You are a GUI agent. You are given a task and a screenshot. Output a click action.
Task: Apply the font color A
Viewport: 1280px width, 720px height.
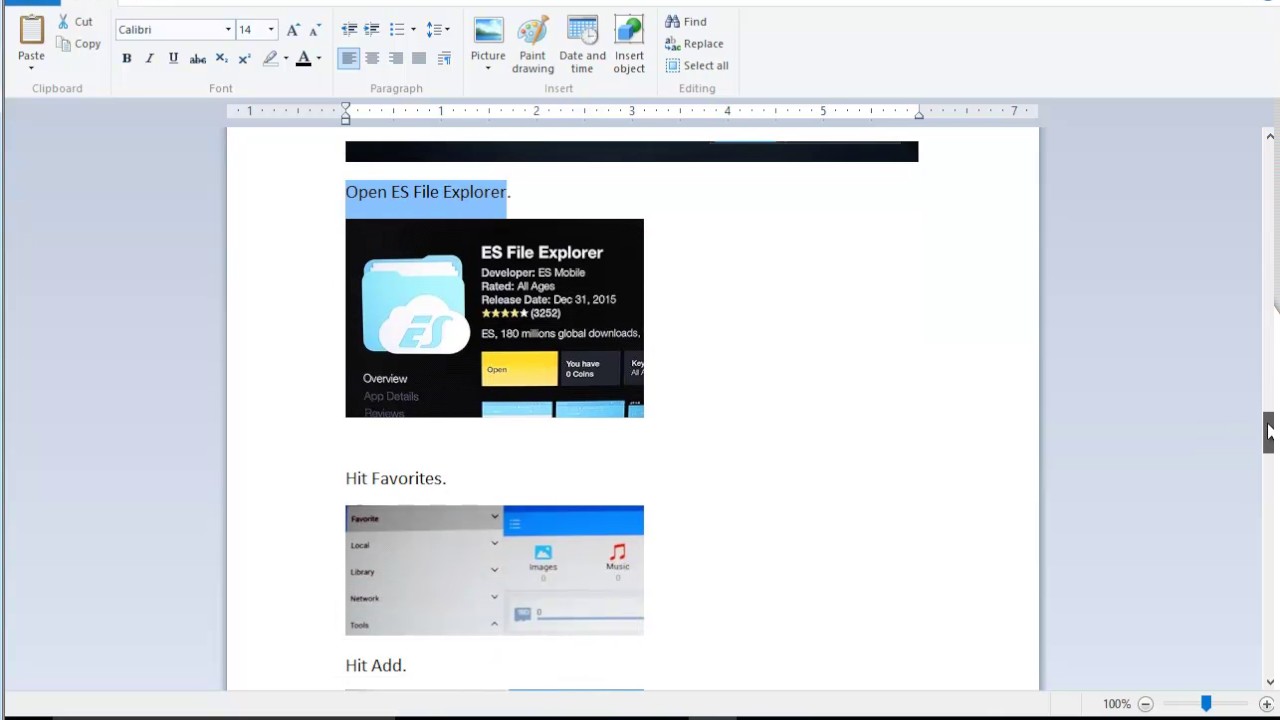(x=303, y=59)
